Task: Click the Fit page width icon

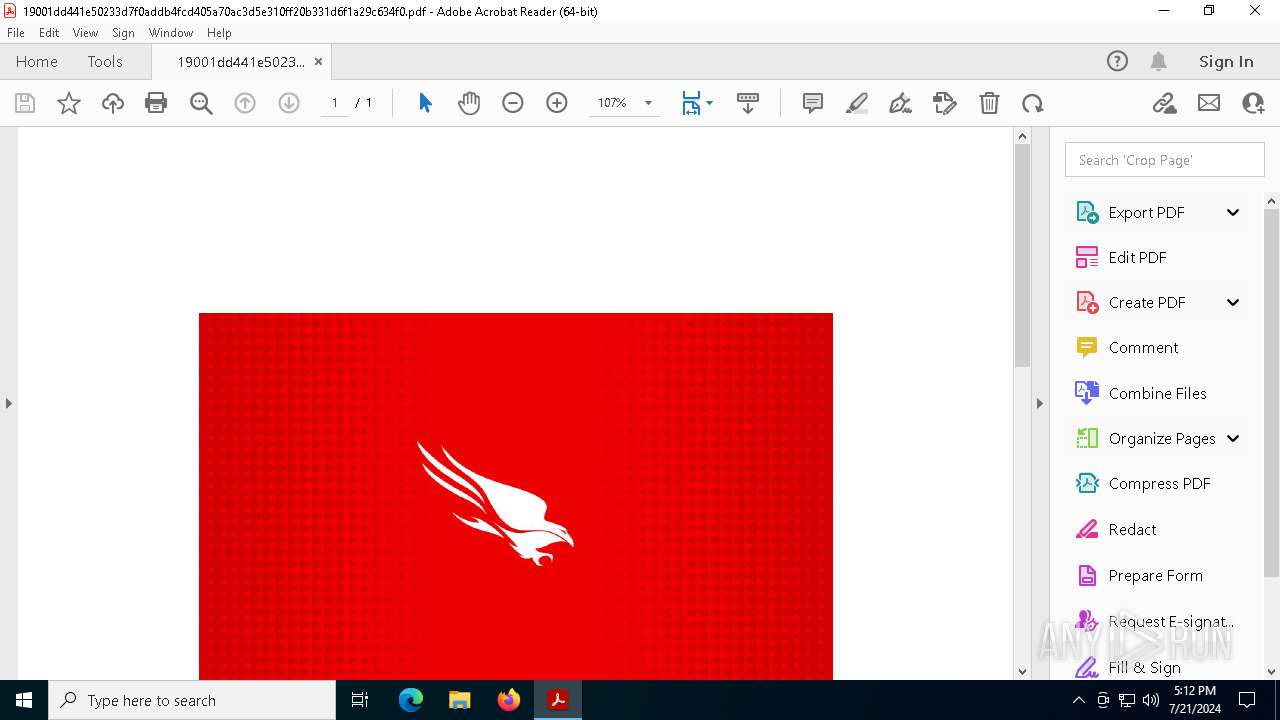Action: pyautogui.click(x=691, y=103)
